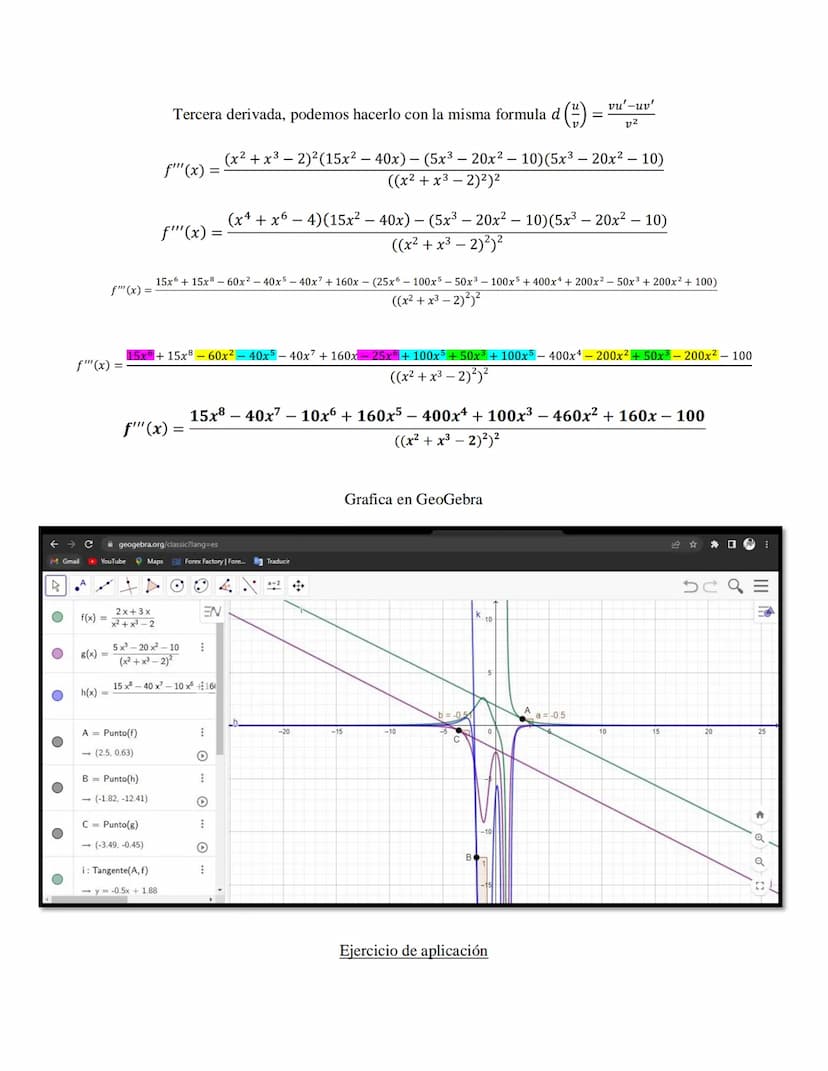Reload the geogebra.org page
Image resolution: width=828 pixels, height=1071 pixels.
88,544
